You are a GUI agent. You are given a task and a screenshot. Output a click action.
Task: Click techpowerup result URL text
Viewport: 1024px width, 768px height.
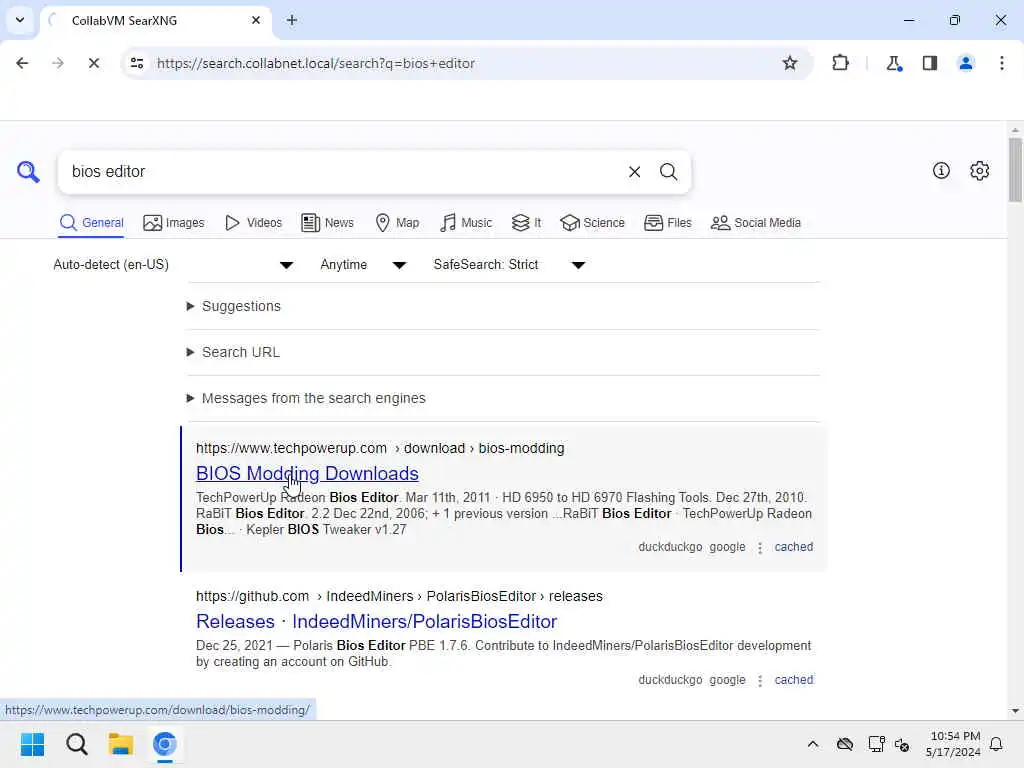pyautogui.click(x=380, y=448)
